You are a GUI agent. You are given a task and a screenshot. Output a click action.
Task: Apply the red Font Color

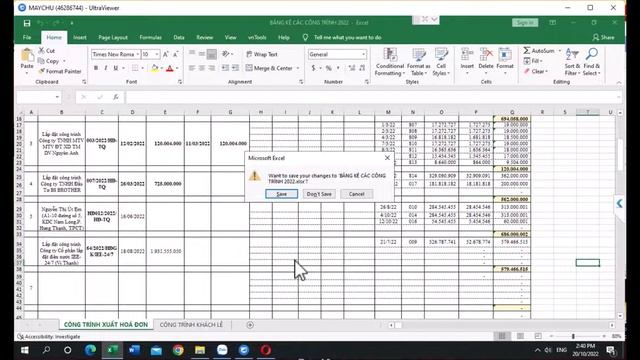[x=170, y=68]
